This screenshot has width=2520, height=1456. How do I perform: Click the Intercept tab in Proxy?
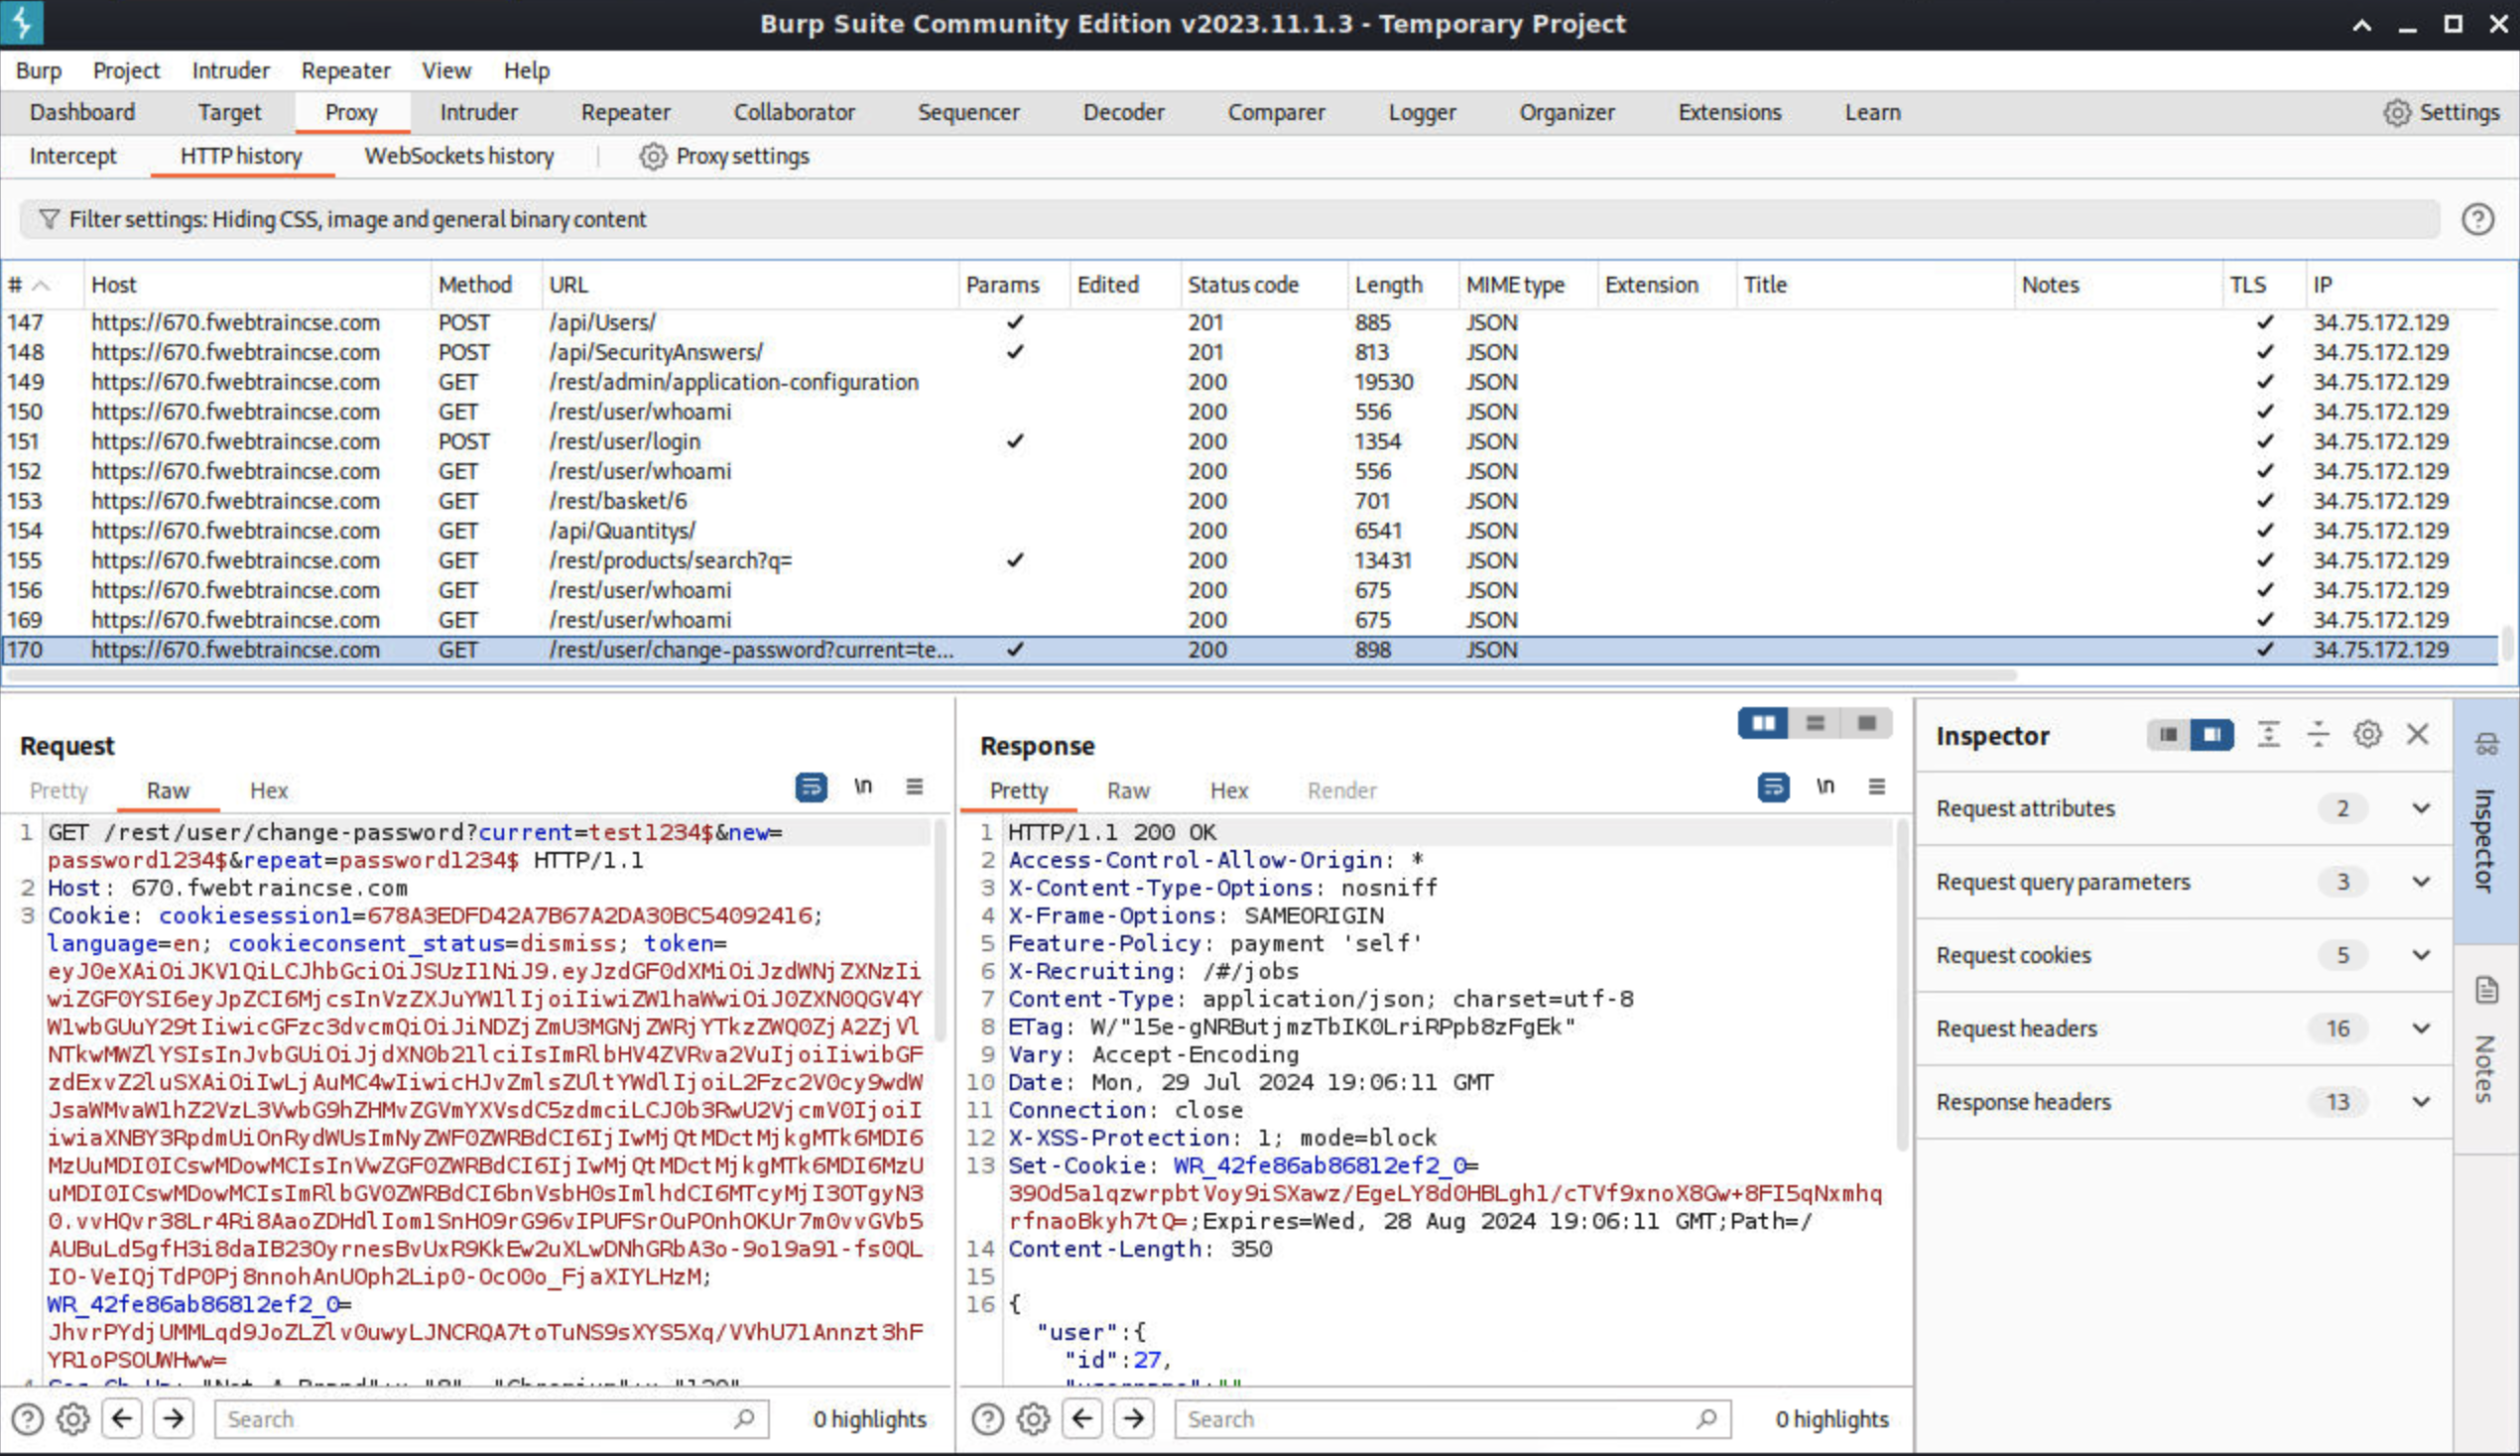(x=71, y=156)
